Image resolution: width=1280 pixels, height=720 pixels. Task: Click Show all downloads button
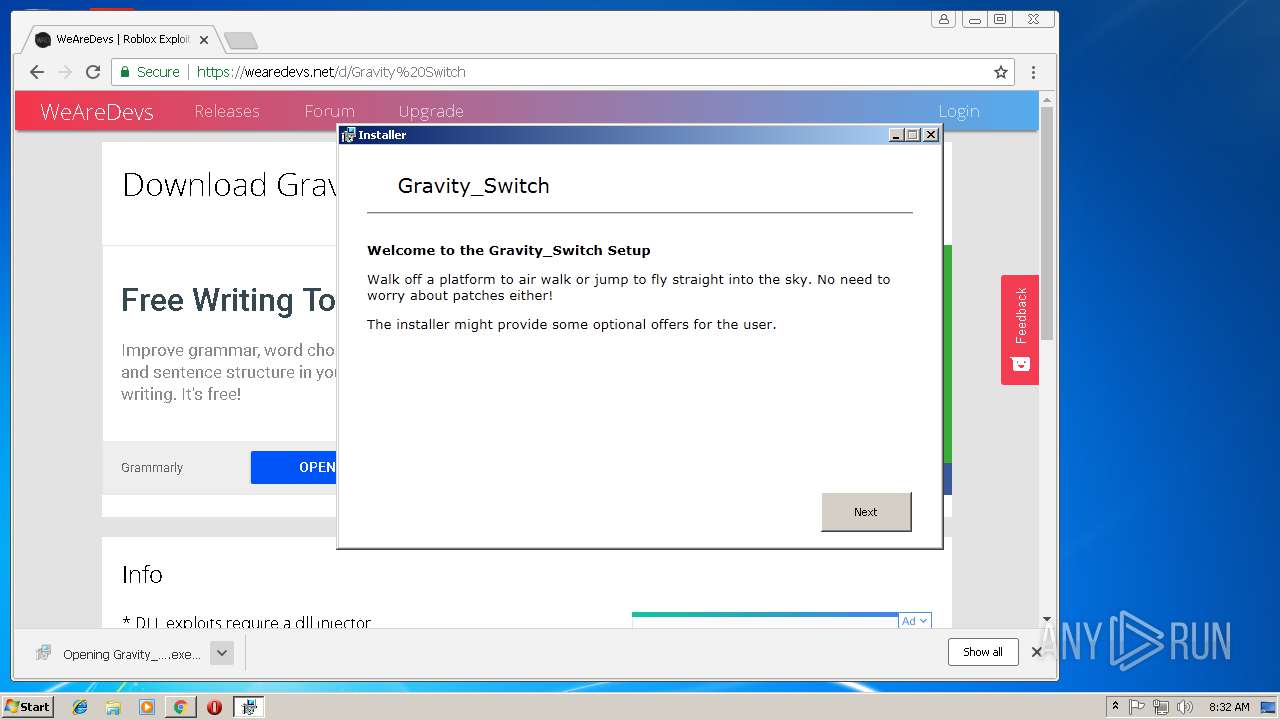983,652
